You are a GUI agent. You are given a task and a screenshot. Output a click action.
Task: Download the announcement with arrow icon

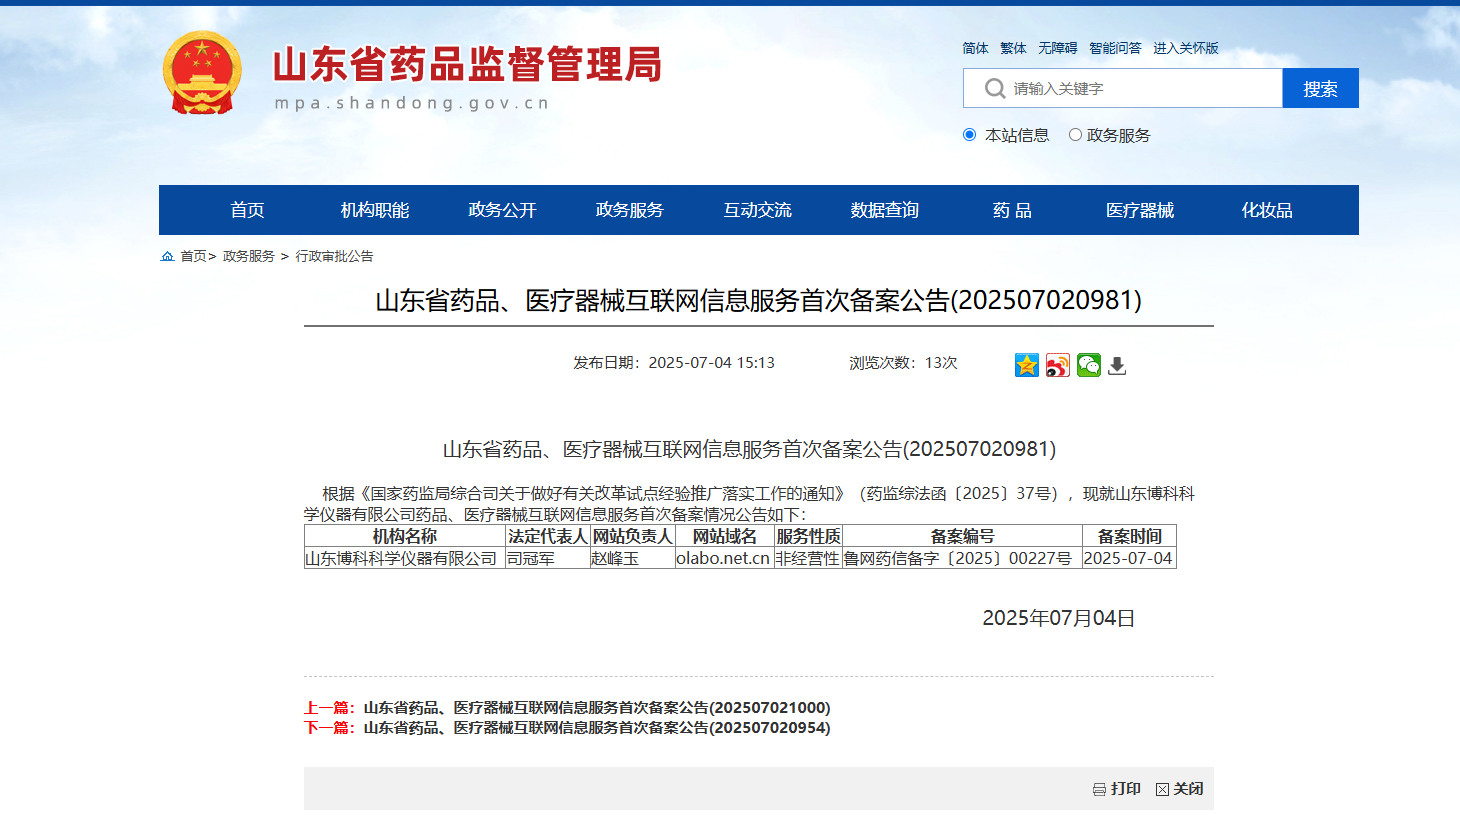(x=1117, y=366)
